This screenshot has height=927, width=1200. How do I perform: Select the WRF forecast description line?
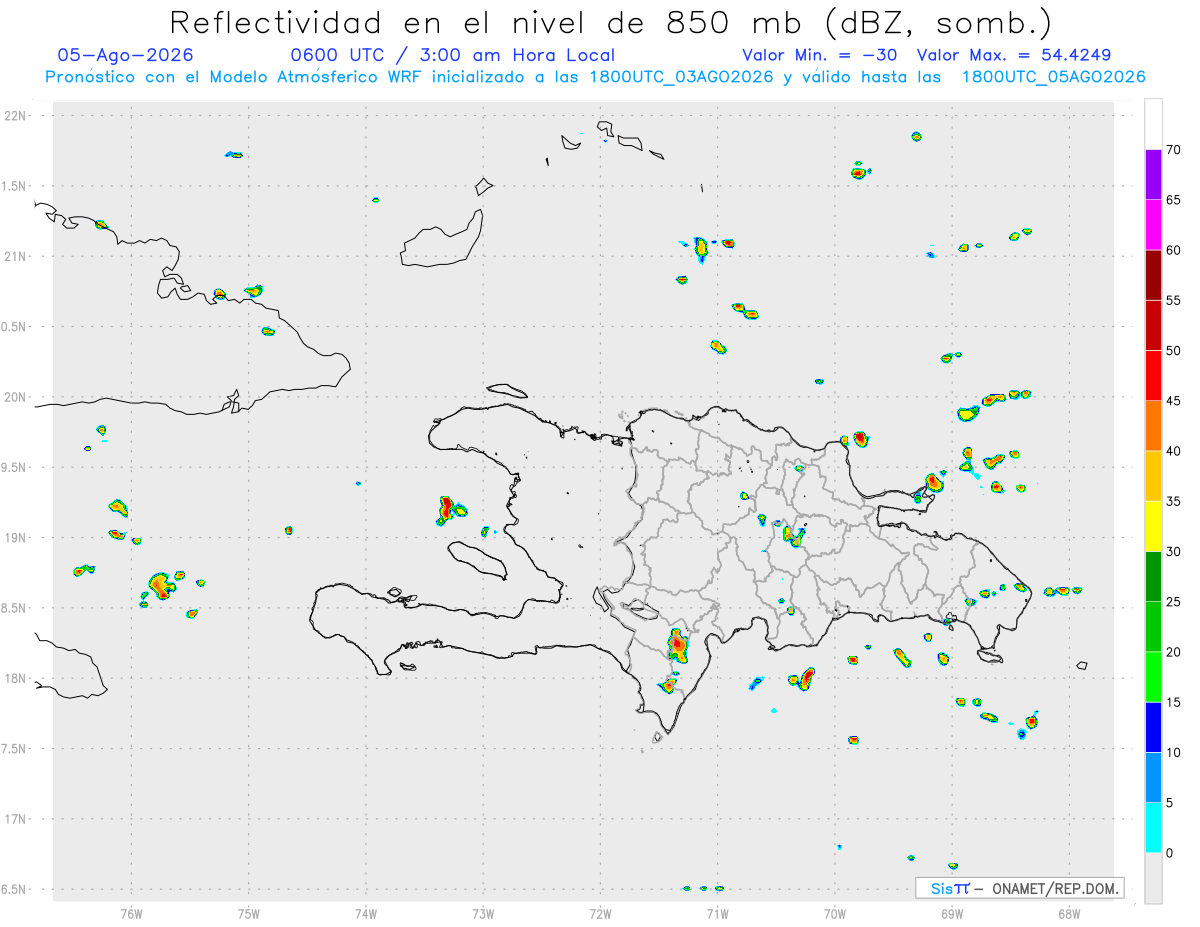[595, 77]
